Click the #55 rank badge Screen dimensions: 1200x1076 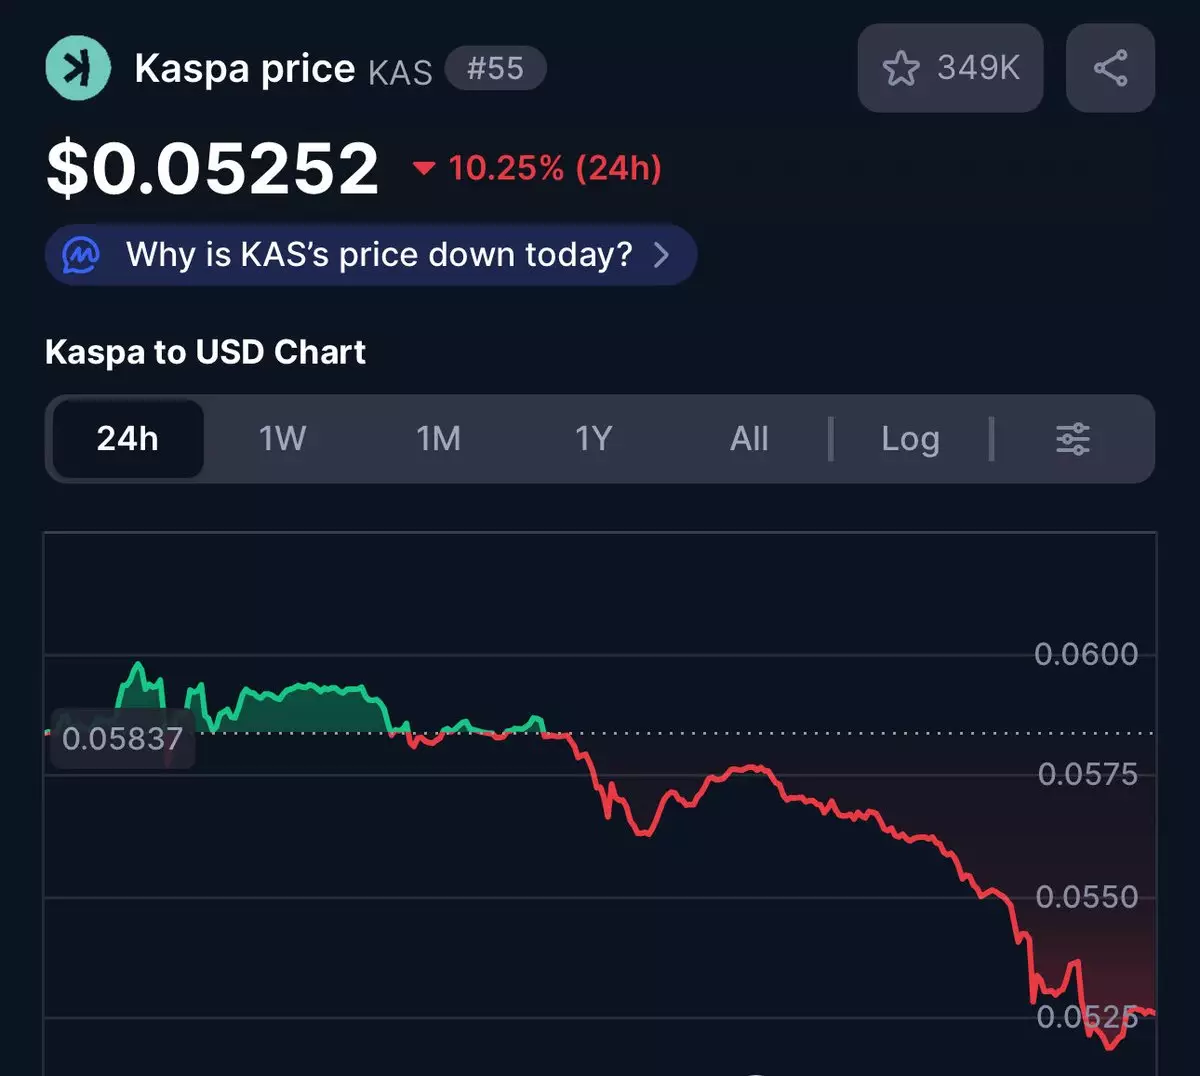[x=495, y=69]
